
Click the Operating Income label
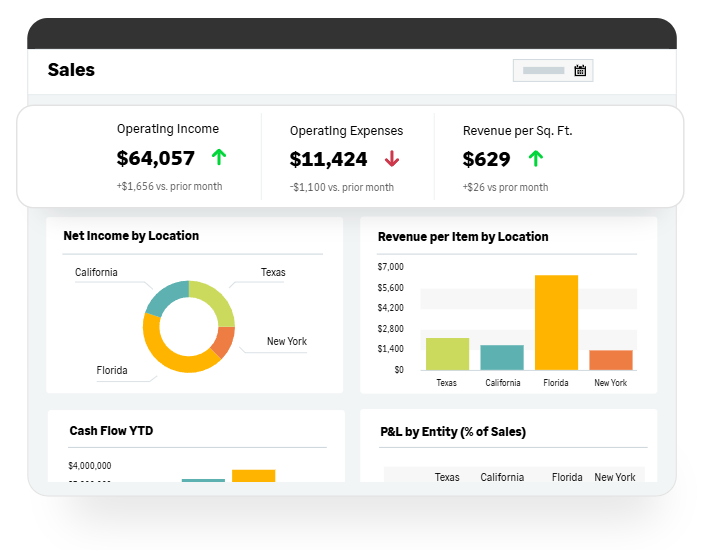168,129
